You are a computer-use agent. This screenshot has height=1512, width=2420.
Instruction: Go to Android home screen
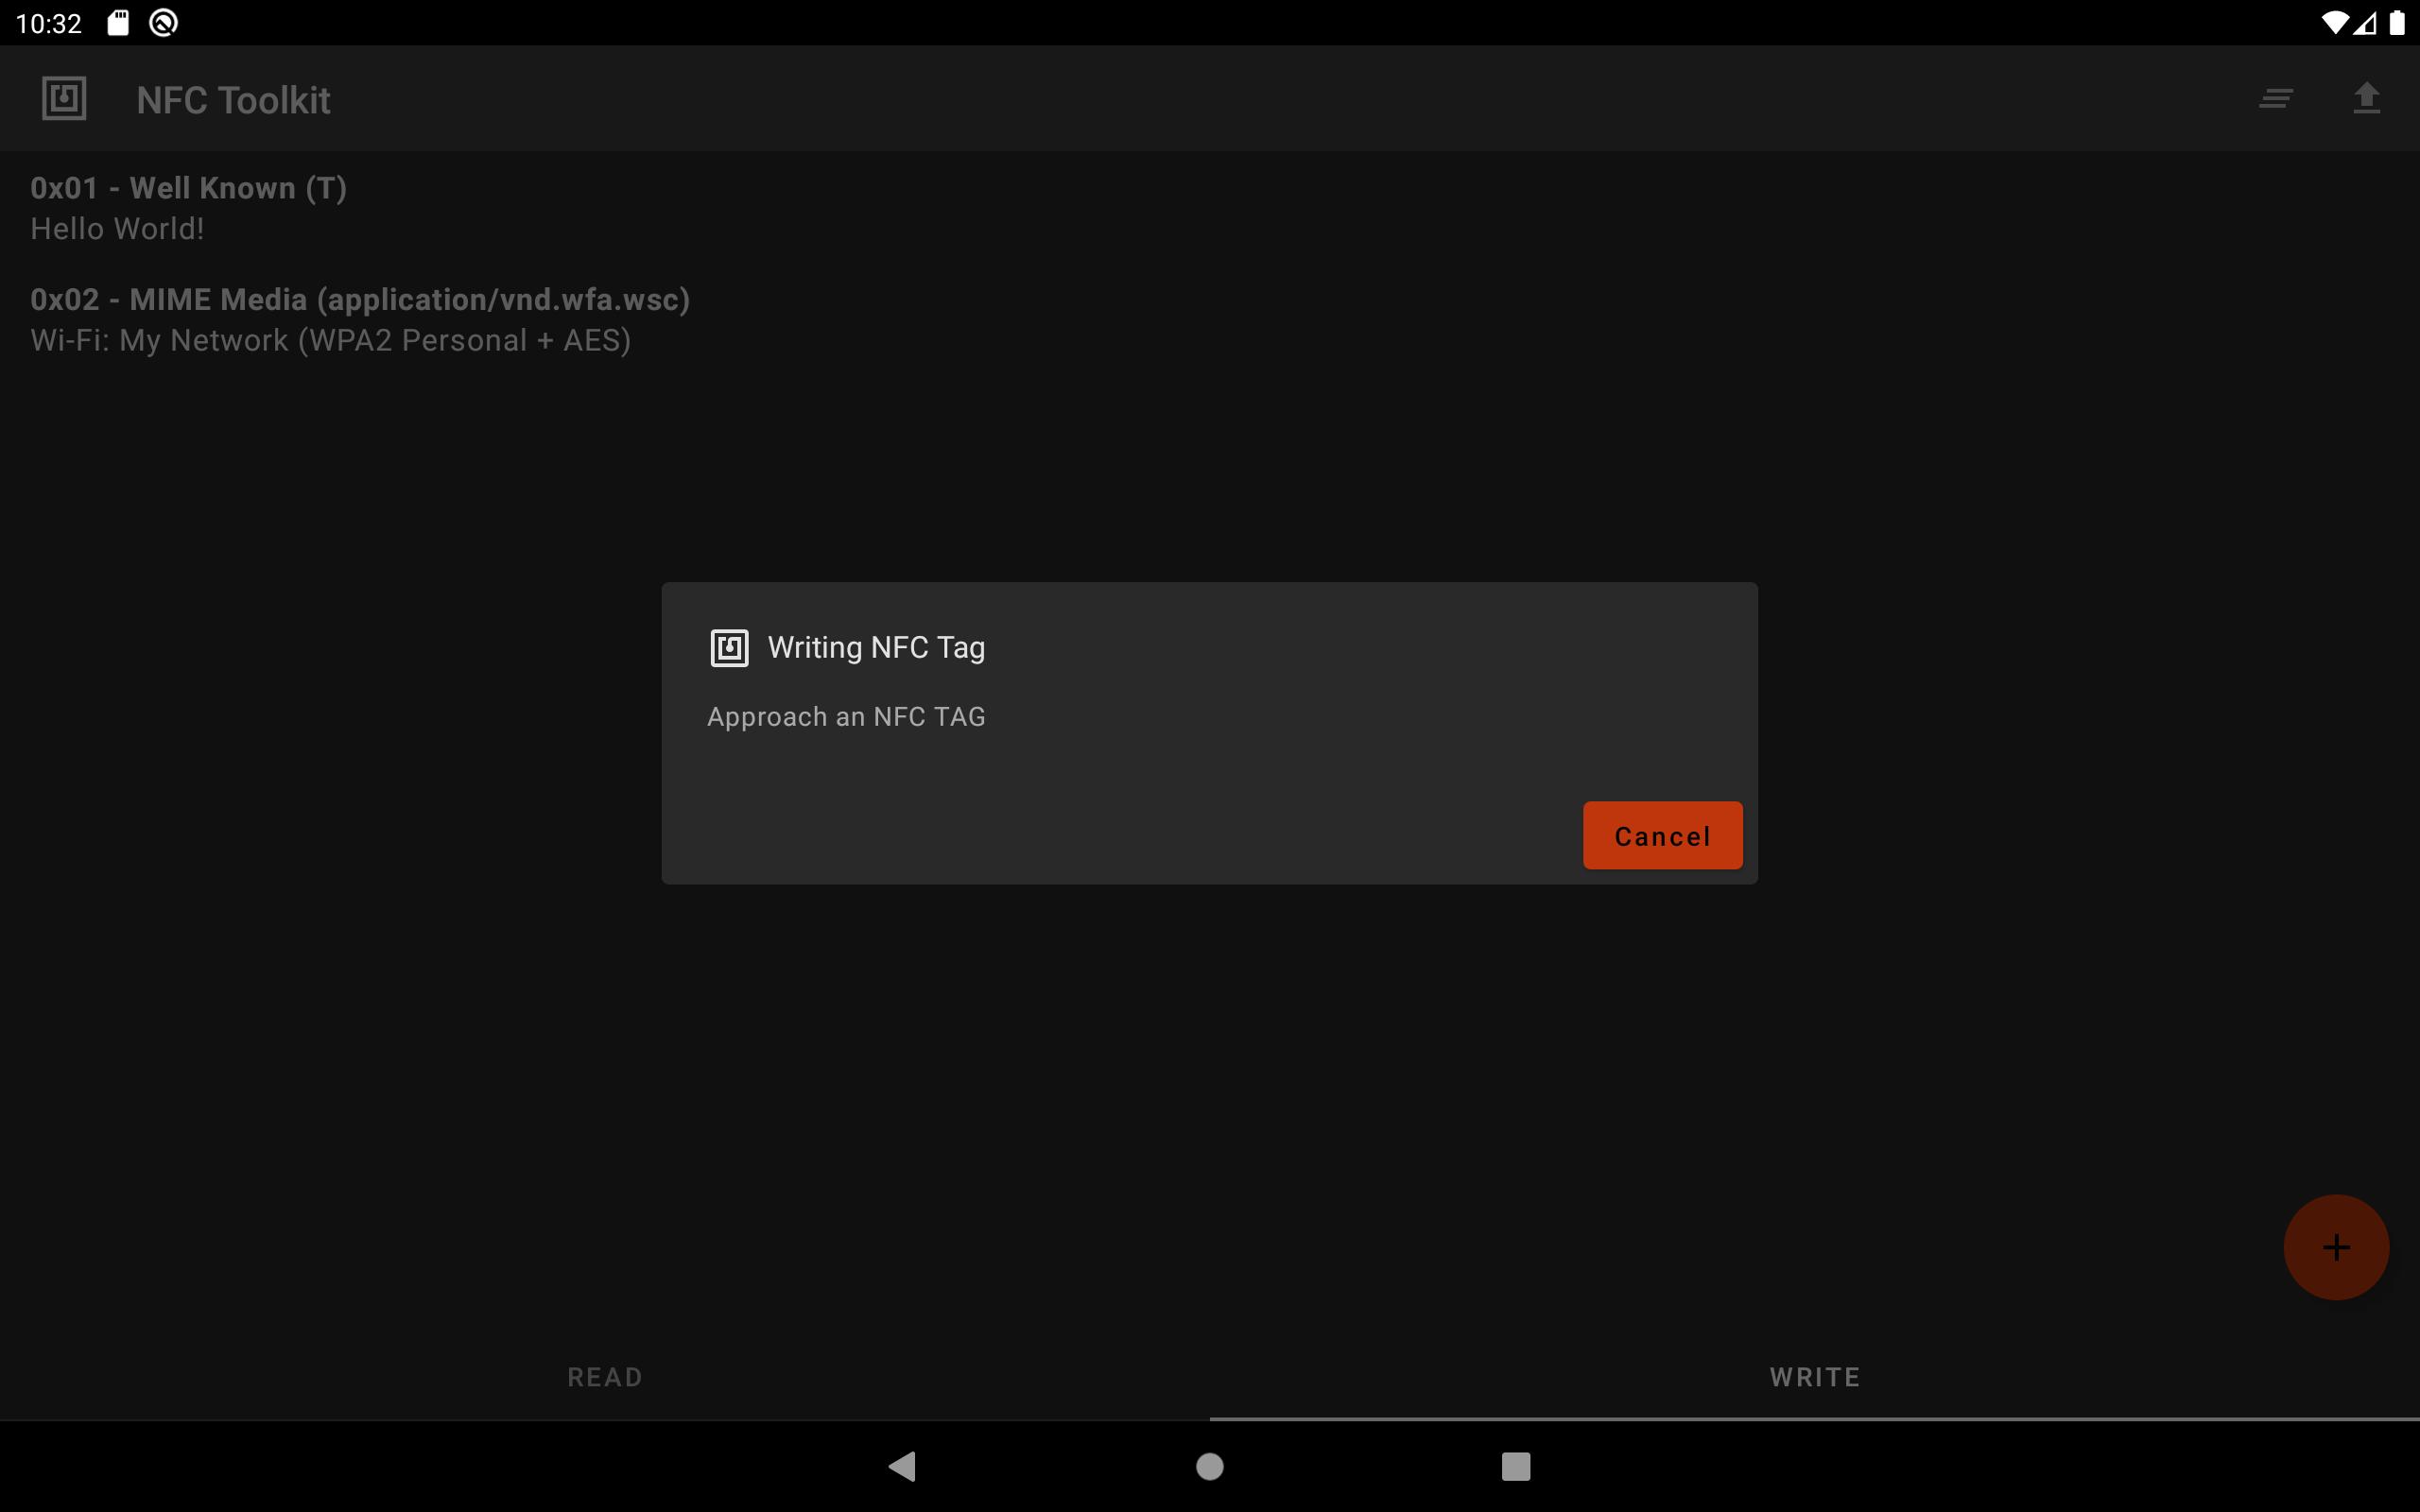[1210, 1466]
